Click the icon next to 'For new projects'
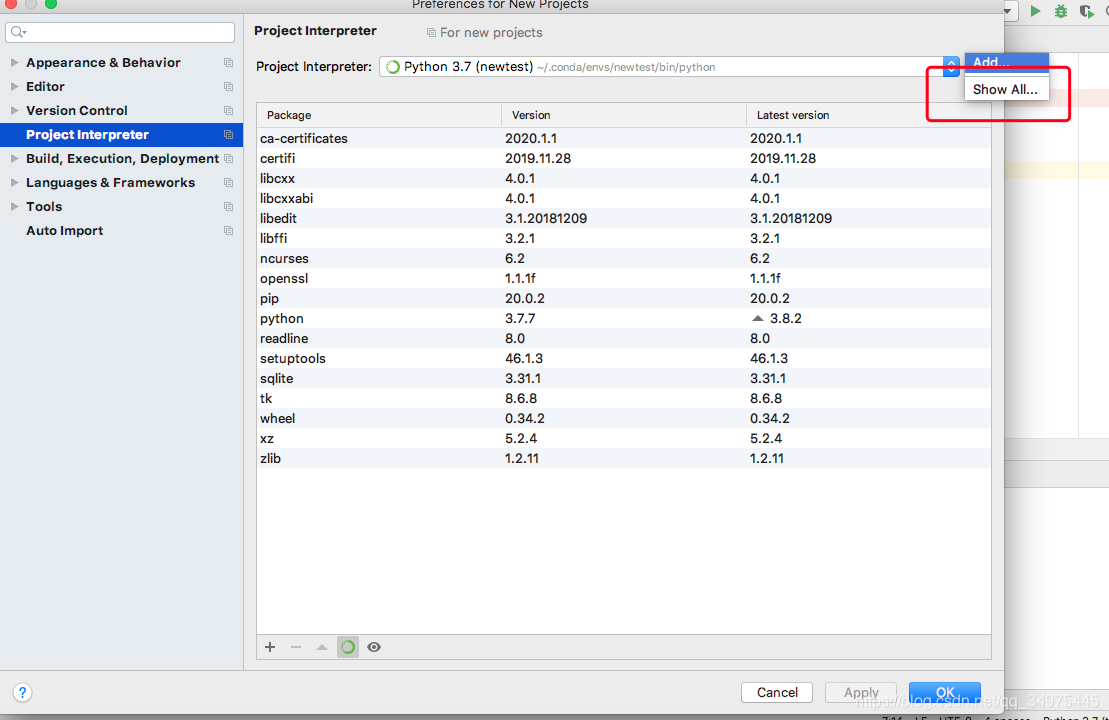1109x720 pixels. pos(431,33)
